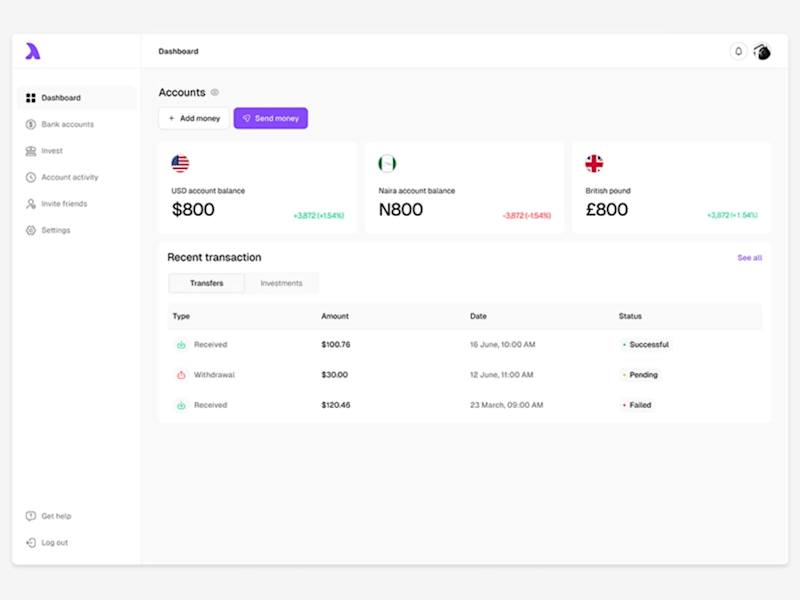Click the 12 June, 11:00 AM date
This screenshot has width=800, height=600.
pyautogui.click(x=502, y=374)
